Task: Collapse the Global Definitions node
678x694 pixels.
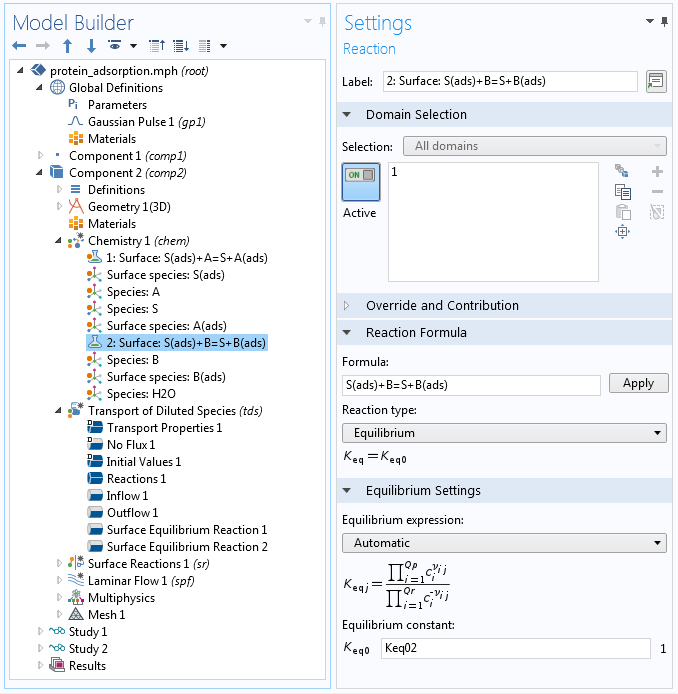Action: (39, 87)
